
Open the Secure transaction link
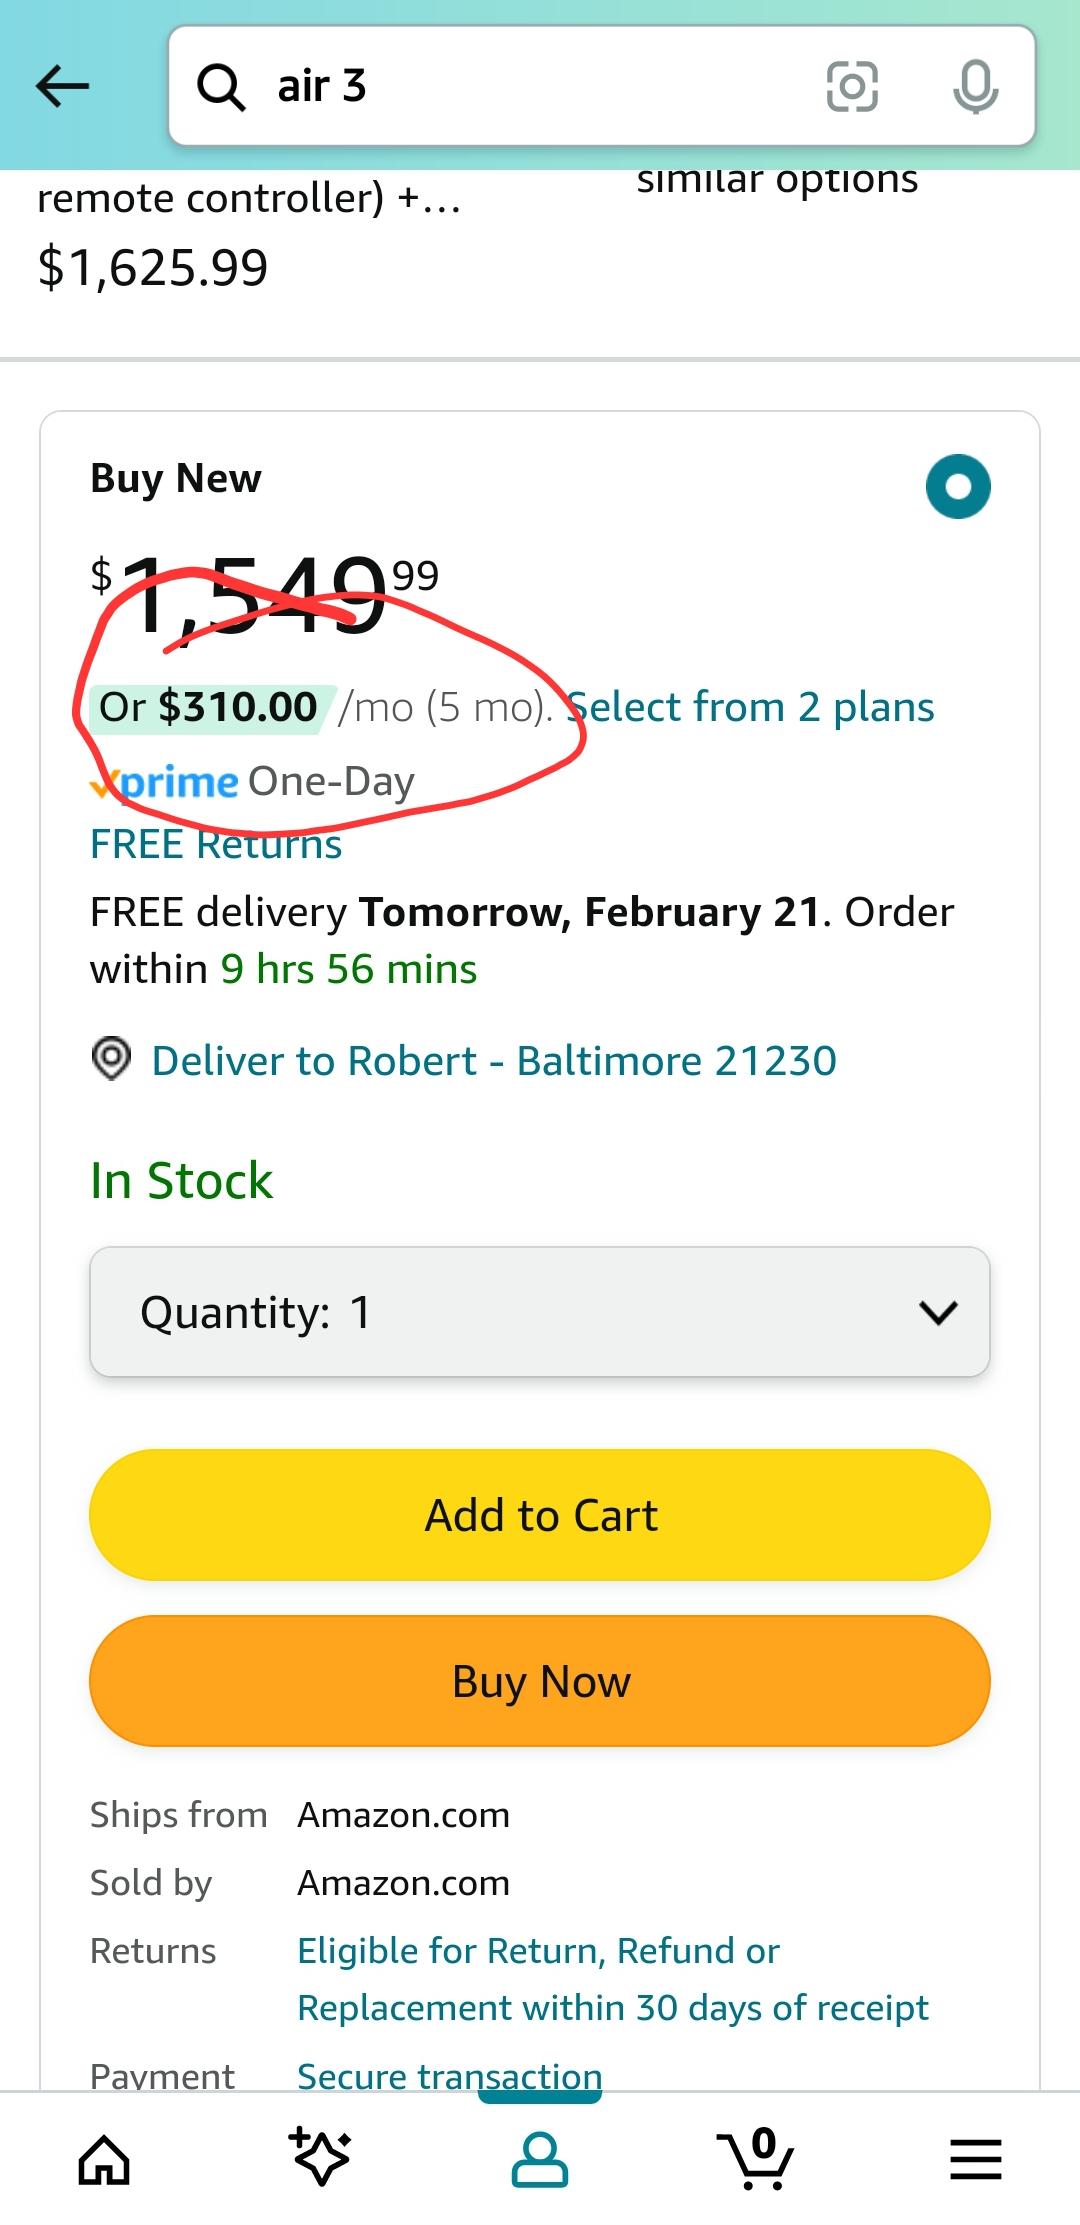(x=447, y=2075)
